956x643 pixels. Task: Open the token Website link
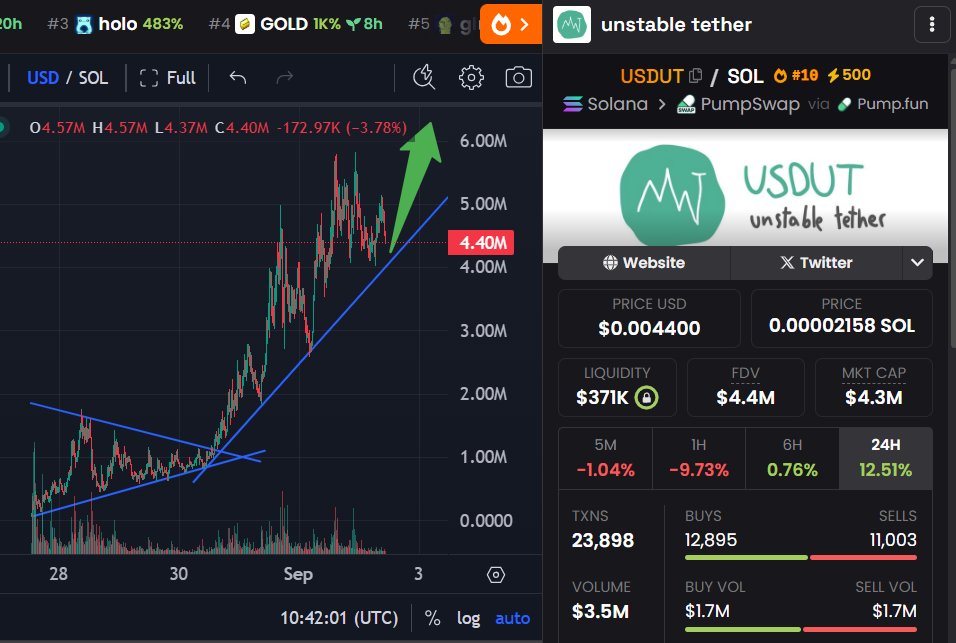644,263
